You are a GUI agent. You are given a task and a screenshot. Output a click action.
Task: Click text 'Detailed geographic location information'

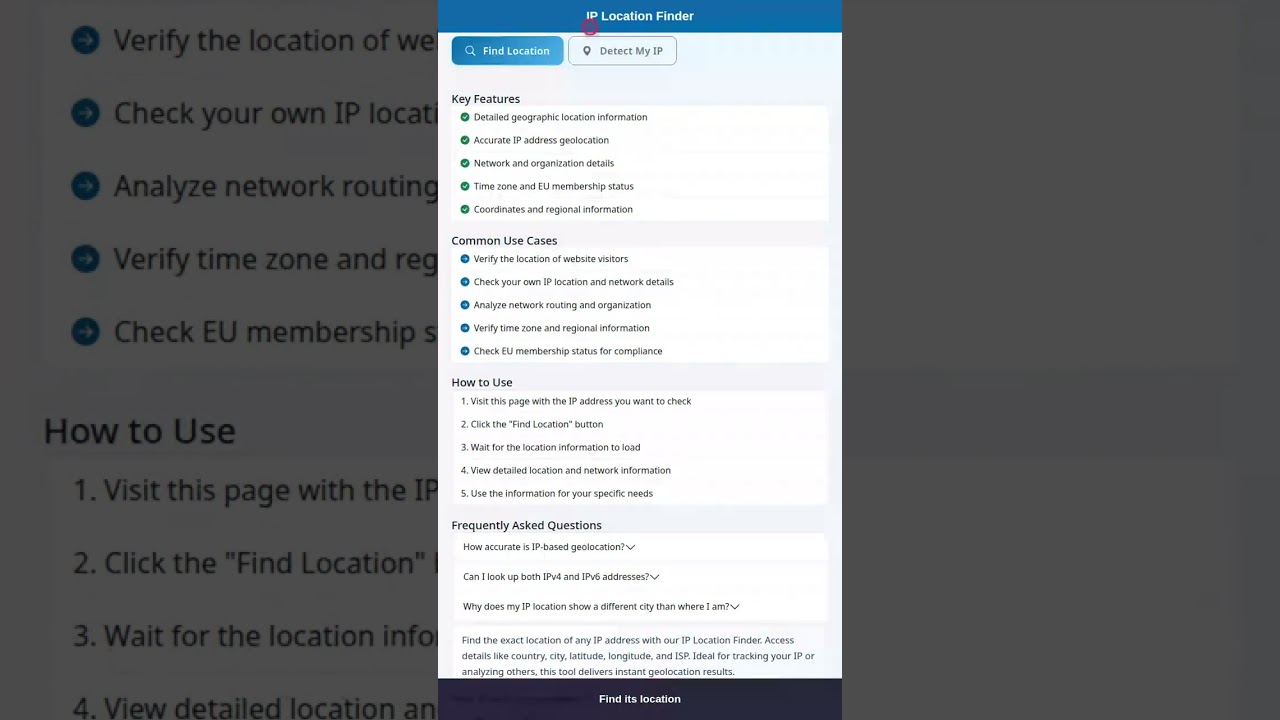point(560,117)
